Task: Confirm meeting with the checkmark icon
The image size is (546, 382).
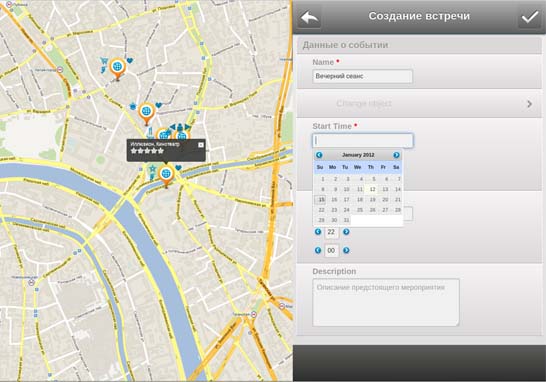Action: click(x=529, y=17)
